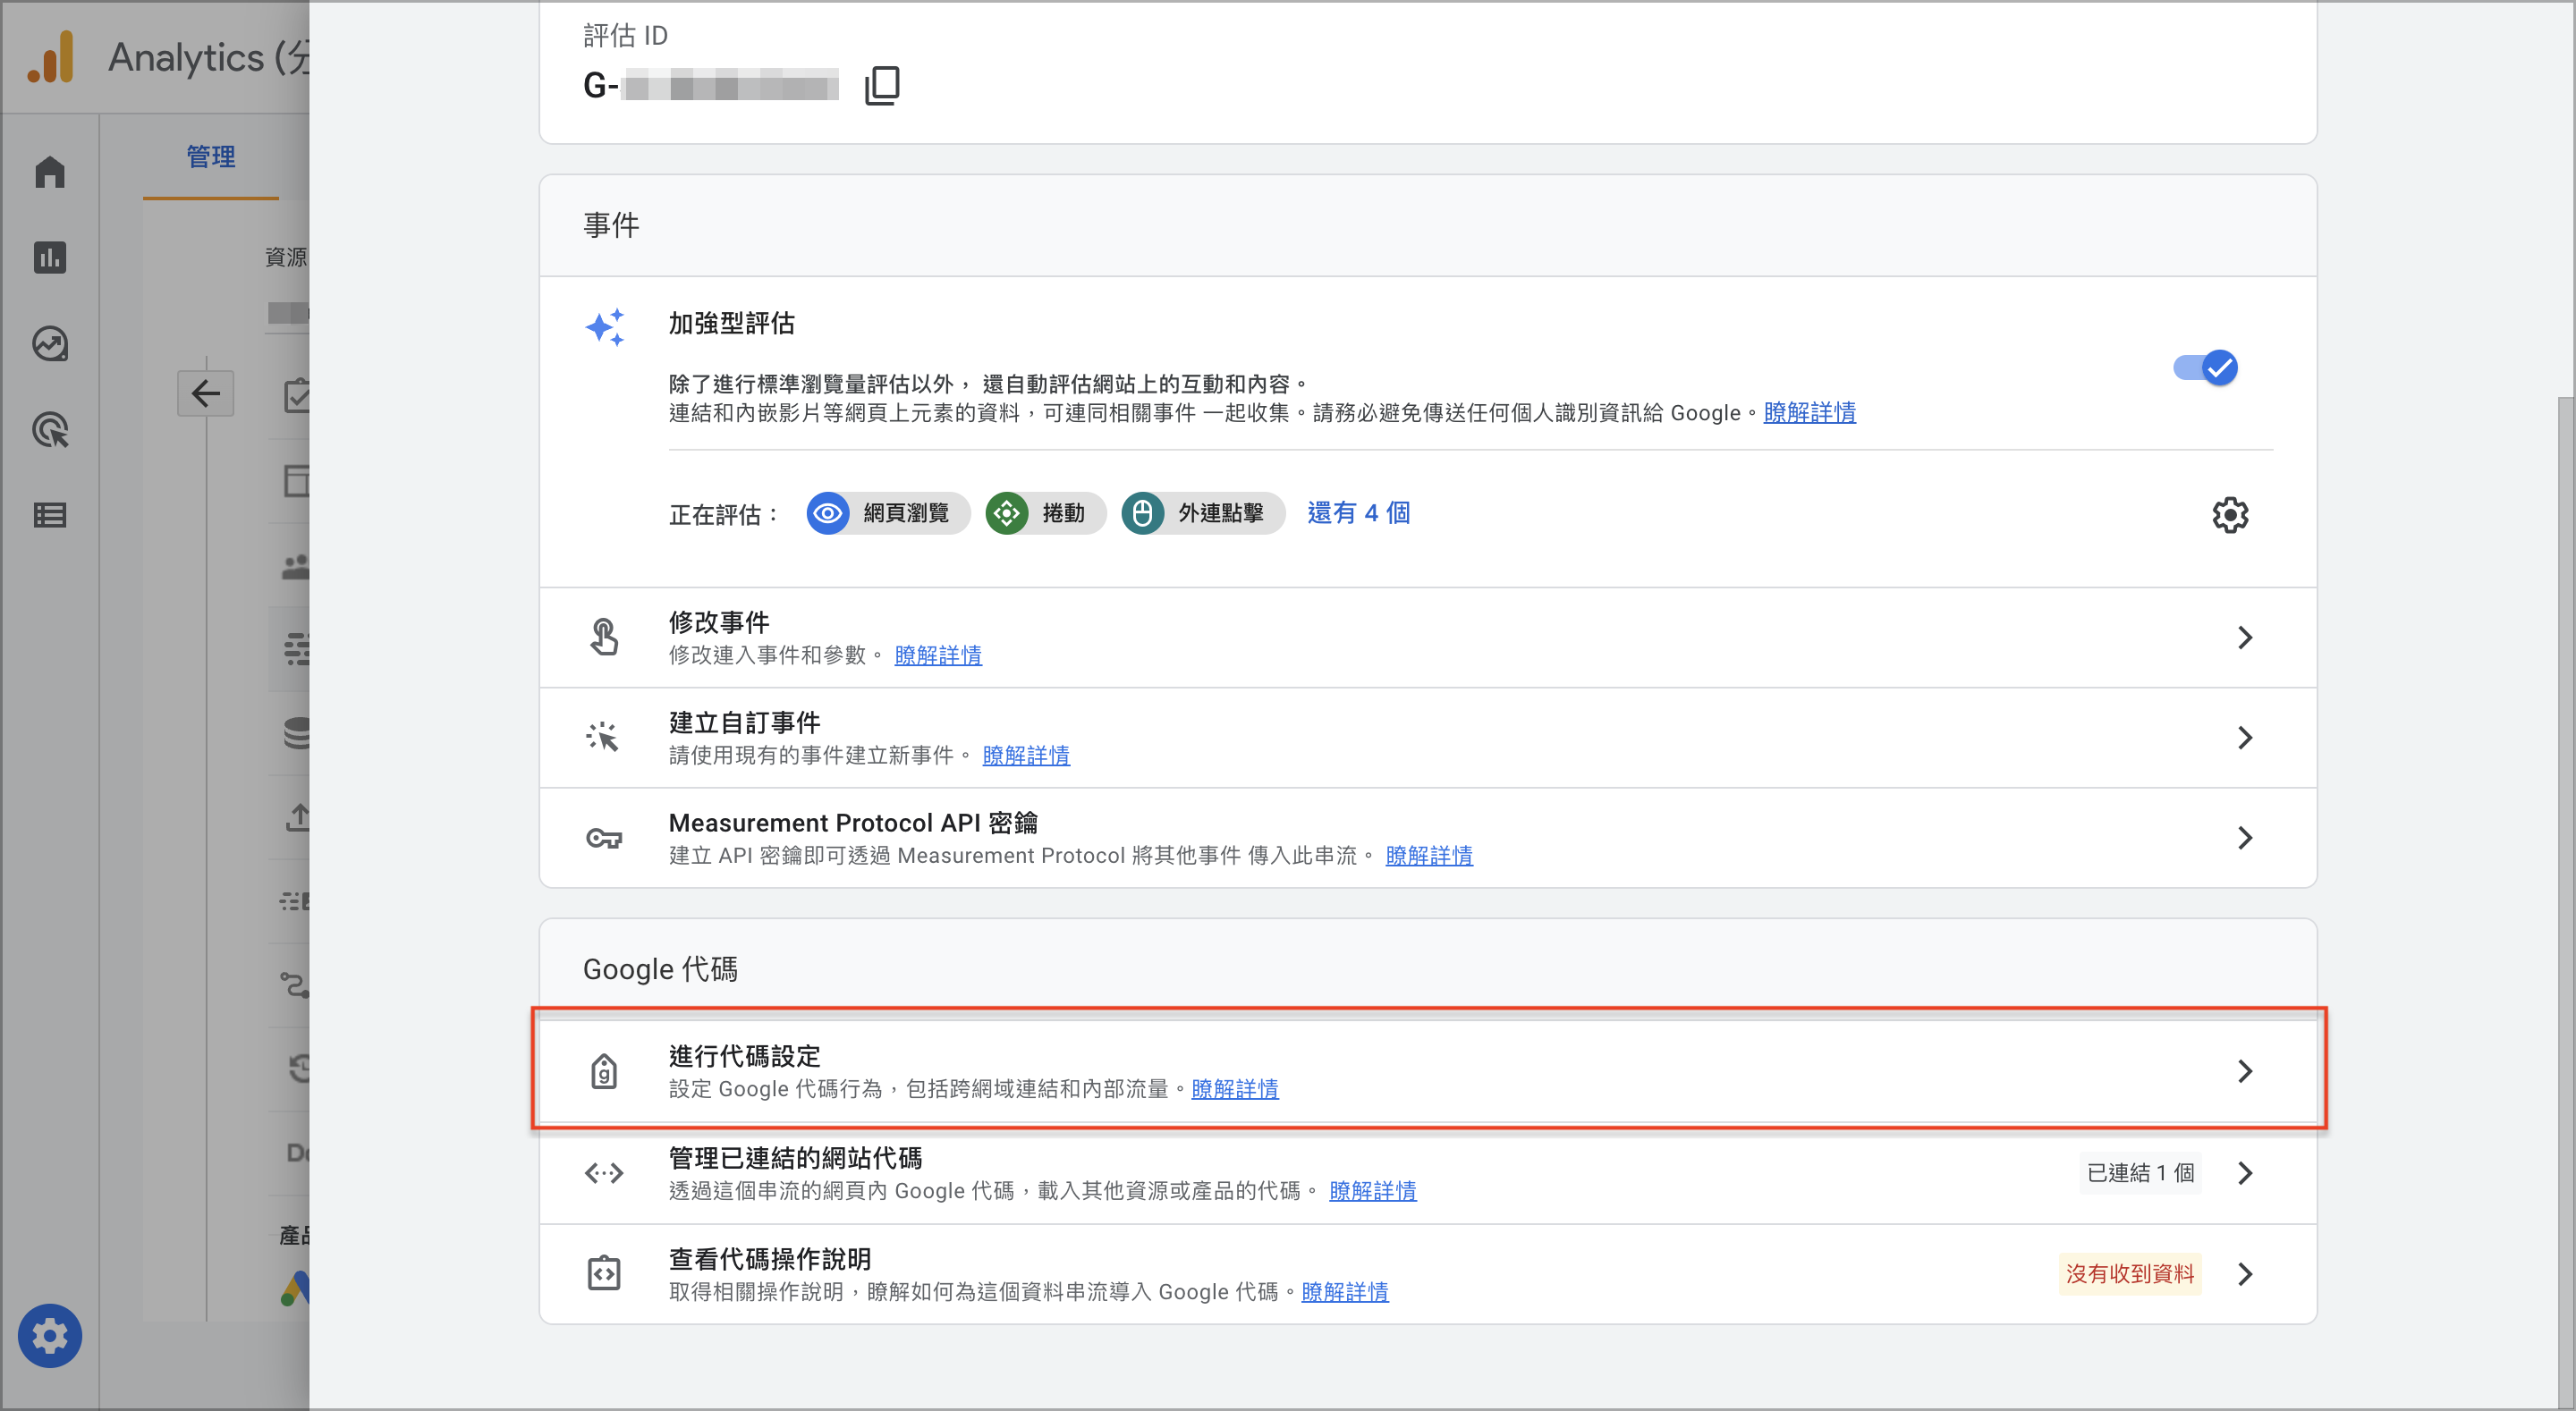Click the 修改事件 row title
The image size is (2576, 1411).
pos(719,622)
